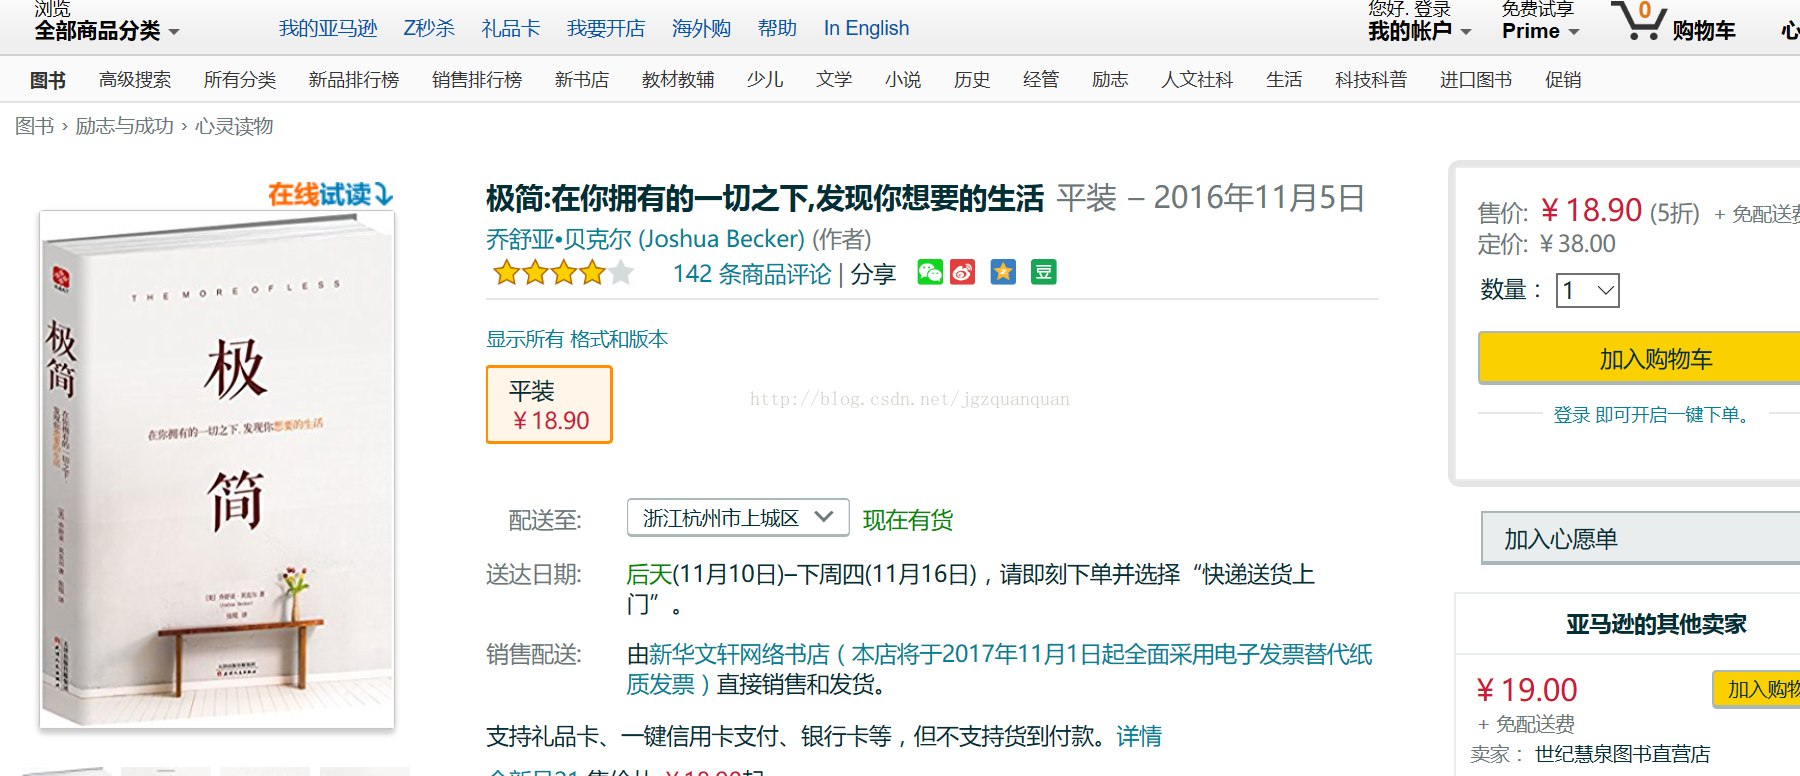
Task: Click seller name 世纪慧泉图书直营店
Action: pyautogui.click(x=1622, y=754)
